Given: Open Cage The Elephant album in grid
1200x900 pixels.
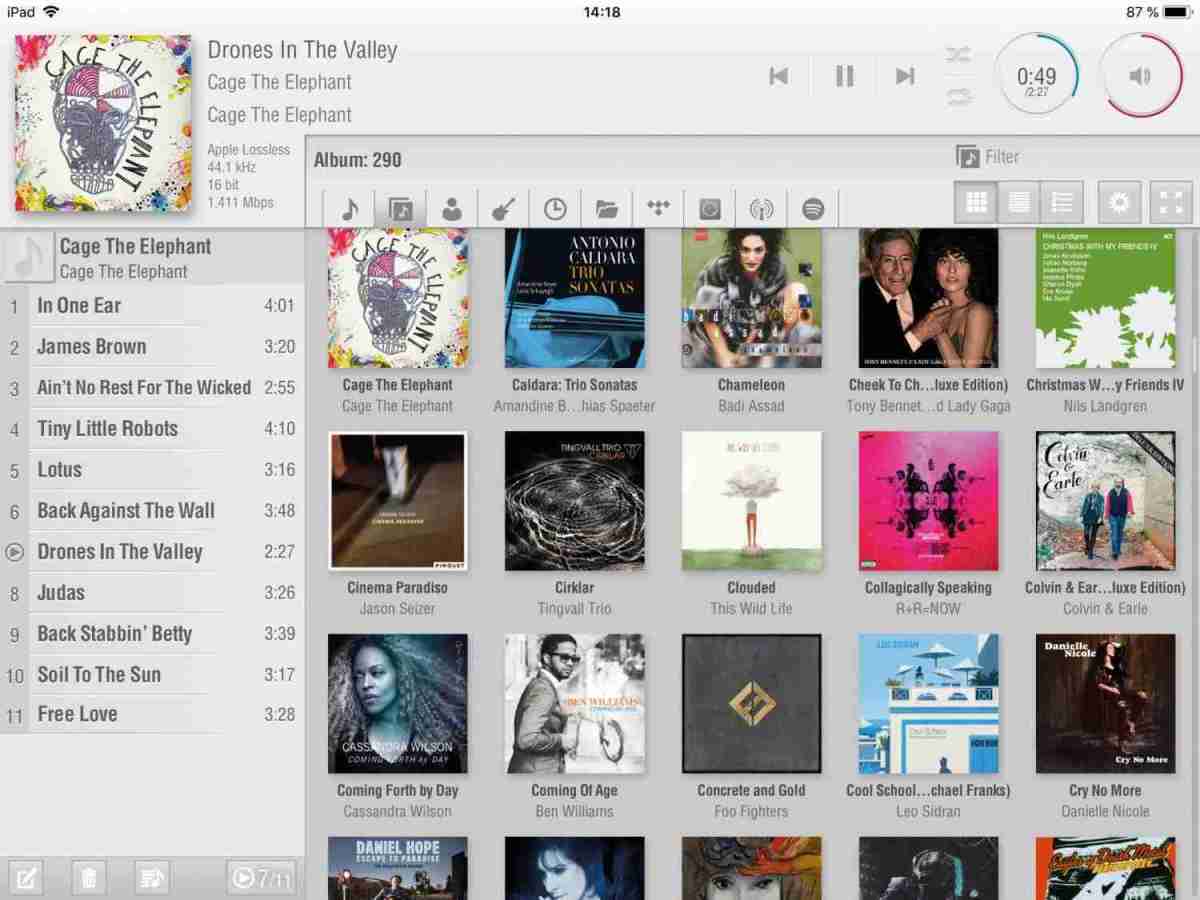Looking at the screenshot, I should 398,298.
